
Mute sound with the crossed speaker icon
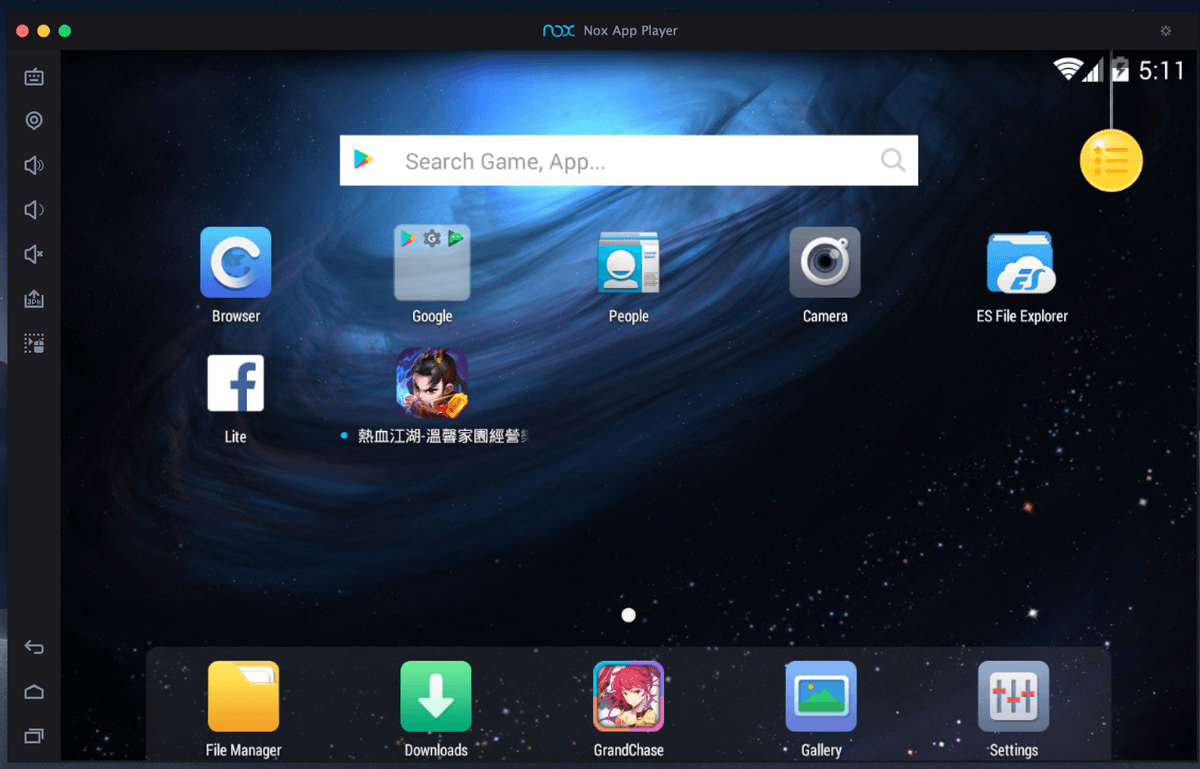pyautogui.click(x=34, y=255)
